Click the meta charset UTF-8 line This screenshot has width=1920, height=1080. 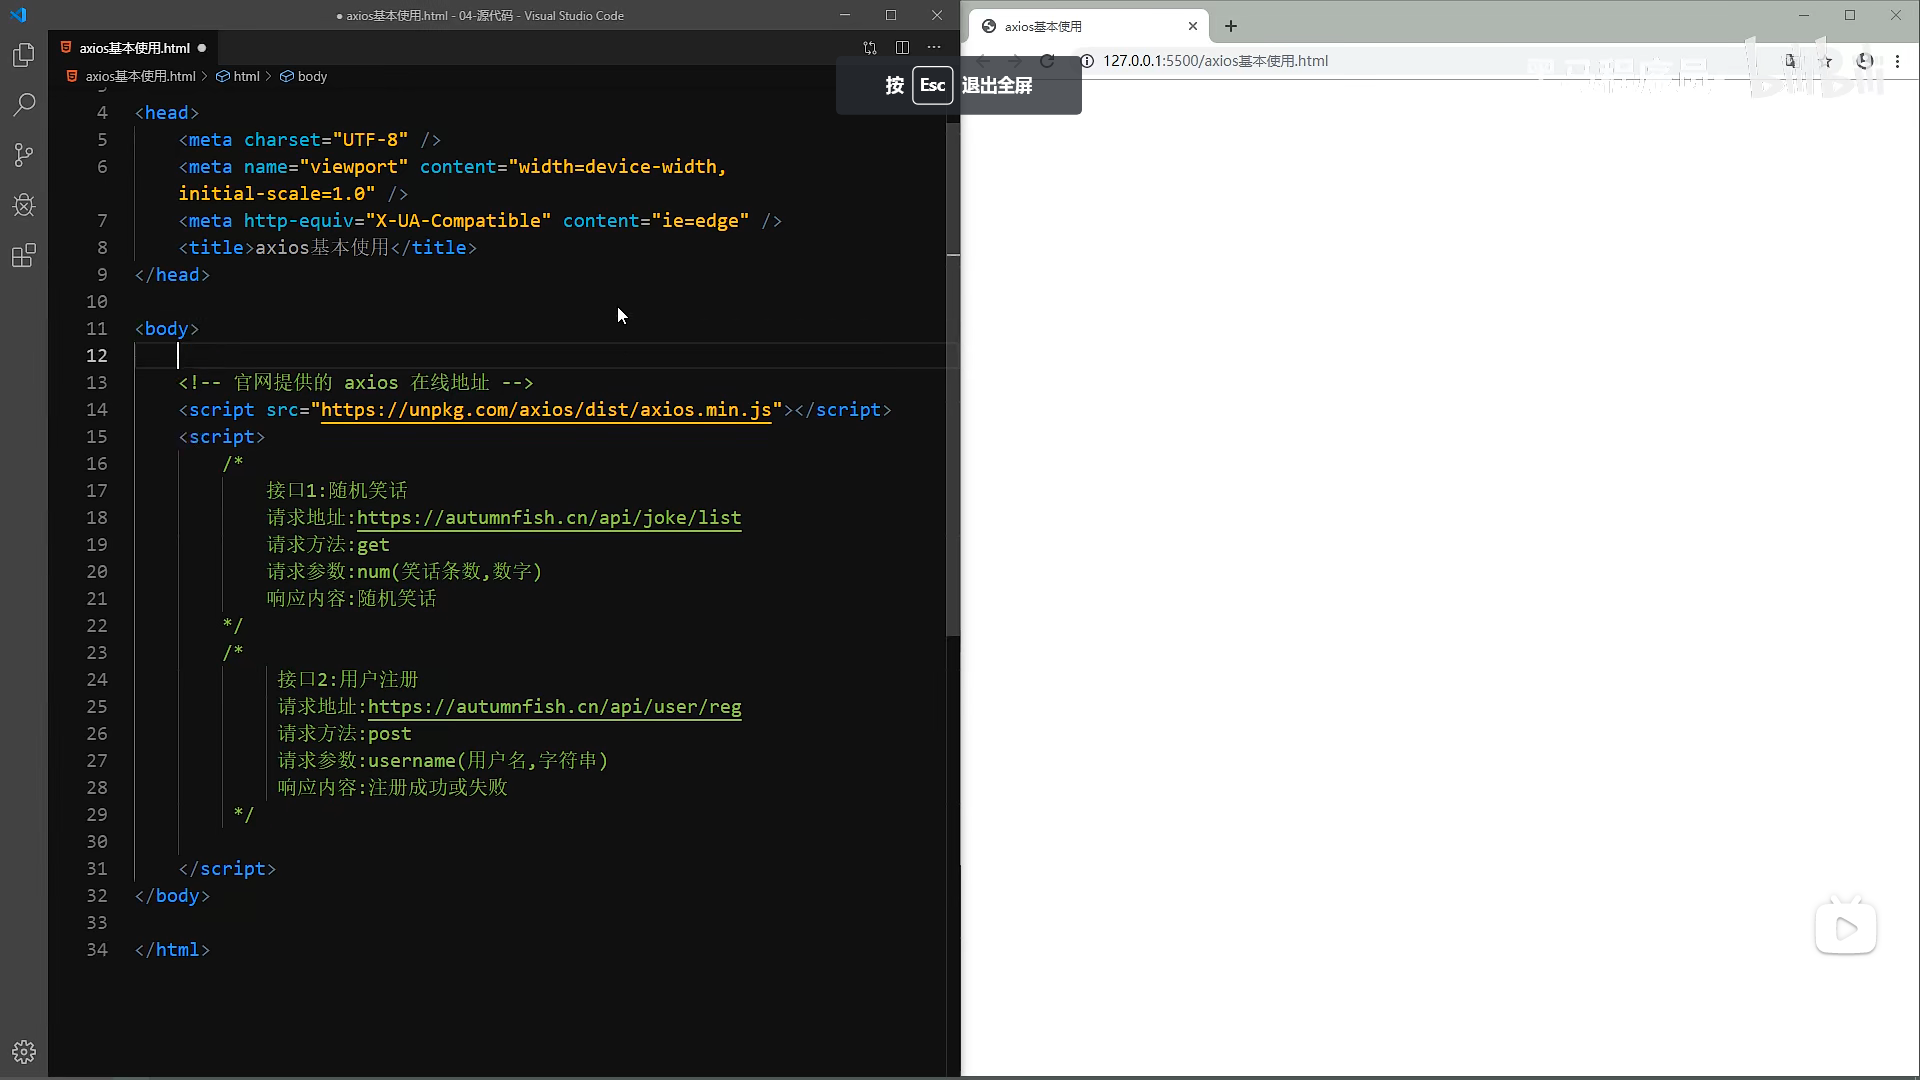coord(310,140)
